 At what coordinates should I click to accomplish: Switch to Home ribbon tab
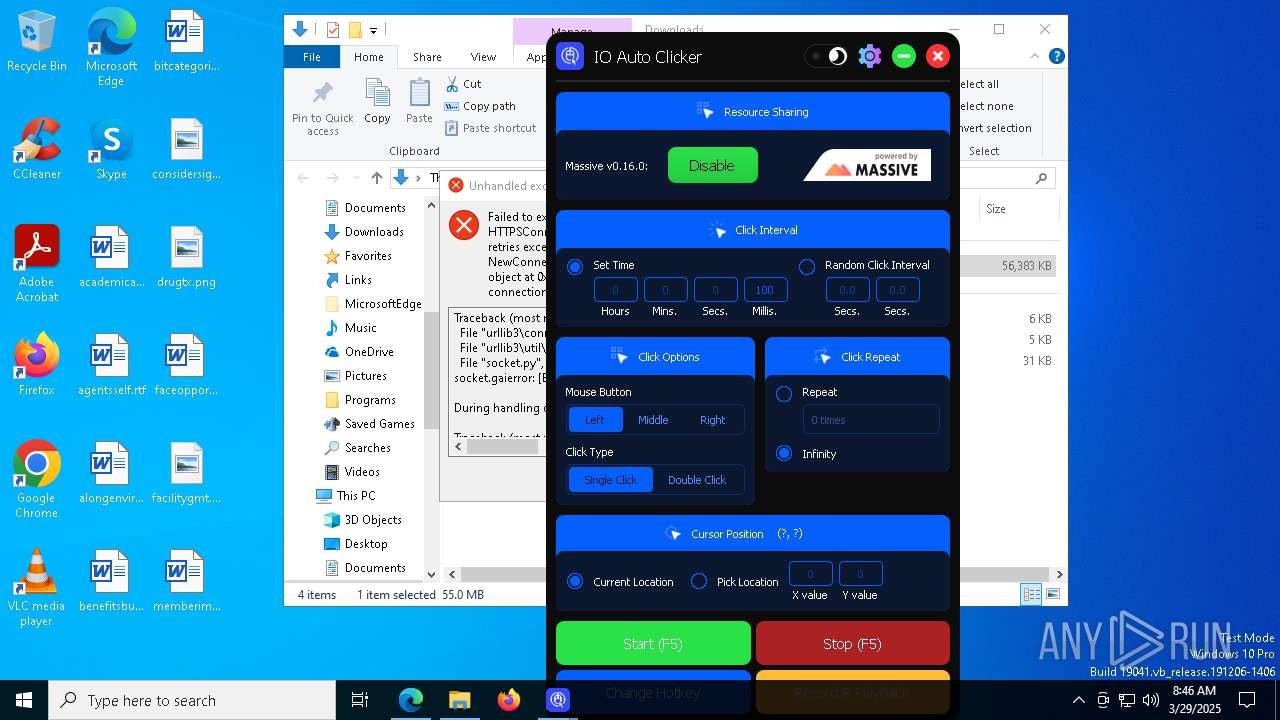[x=369, y=57]
